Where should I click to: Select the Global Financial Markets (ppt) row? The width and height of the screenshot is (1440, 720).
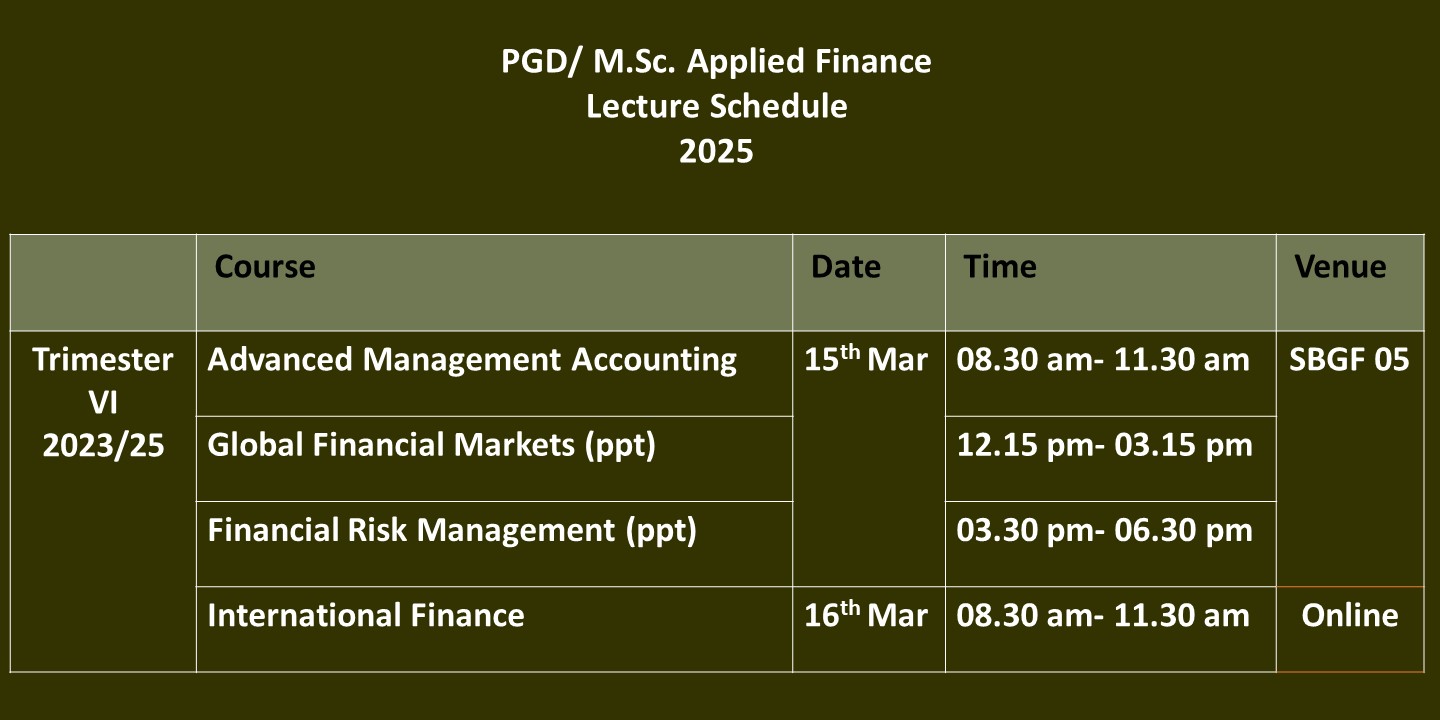494,459
